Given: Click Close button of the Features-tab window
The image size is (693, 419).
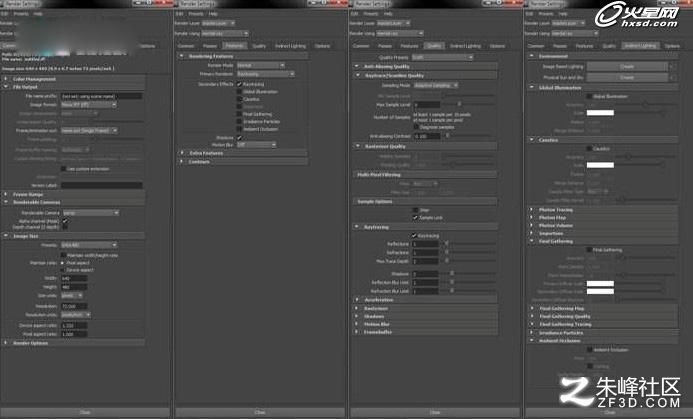Looking at the screenshot, I should 260,412.
